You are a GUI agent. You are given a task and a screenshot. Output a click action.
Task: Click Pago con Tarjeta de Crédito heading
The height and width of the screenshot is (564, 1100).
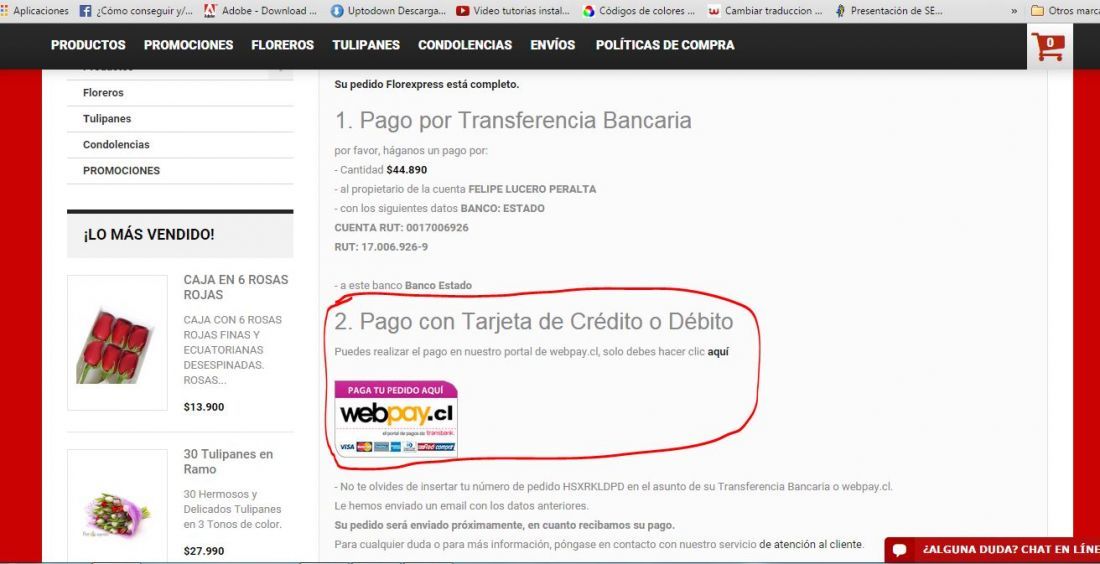pos(534,321)
